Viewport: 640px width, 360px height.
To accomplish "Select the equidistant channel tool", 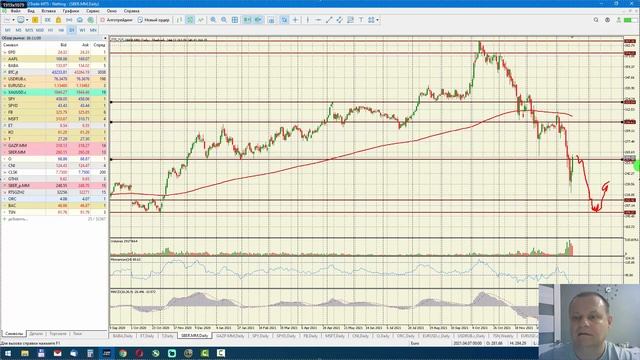I will click(x=340, y=20).
